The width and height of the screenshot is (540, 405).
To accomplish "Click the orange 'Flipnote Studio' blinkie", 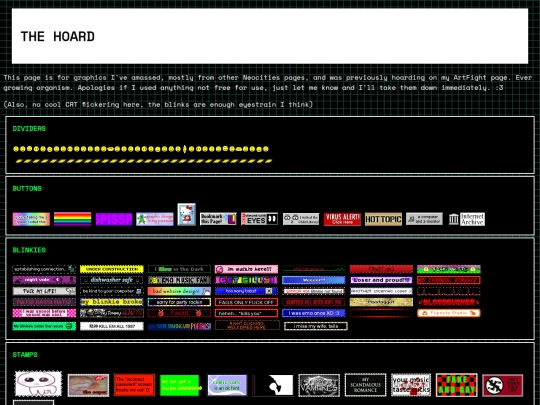I will [449, 313].
